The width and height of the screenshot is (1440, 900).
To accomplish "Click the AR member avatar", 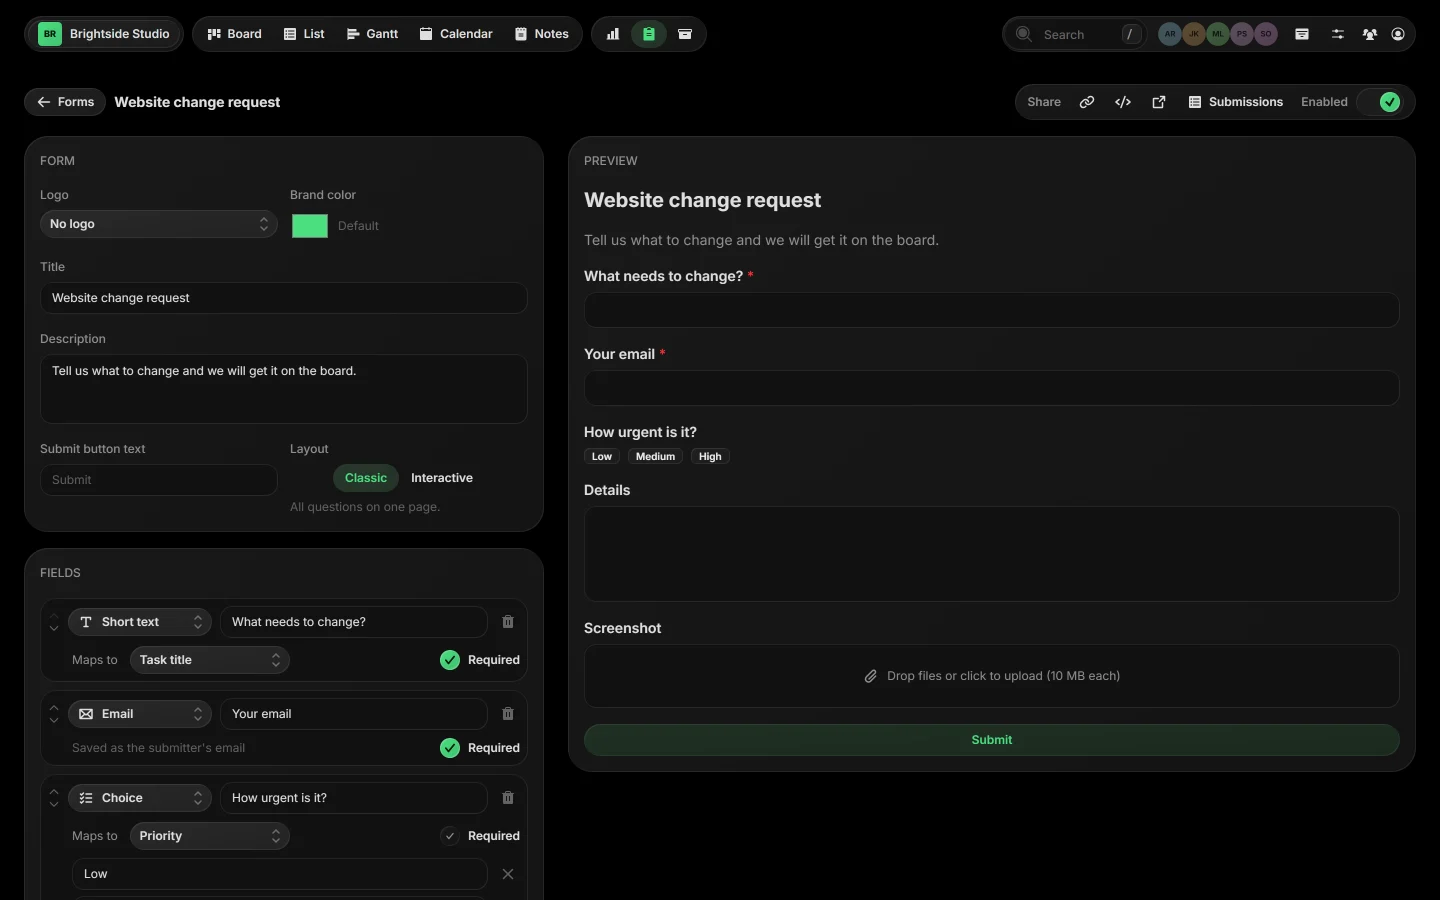I will [x=1170, y=34].
